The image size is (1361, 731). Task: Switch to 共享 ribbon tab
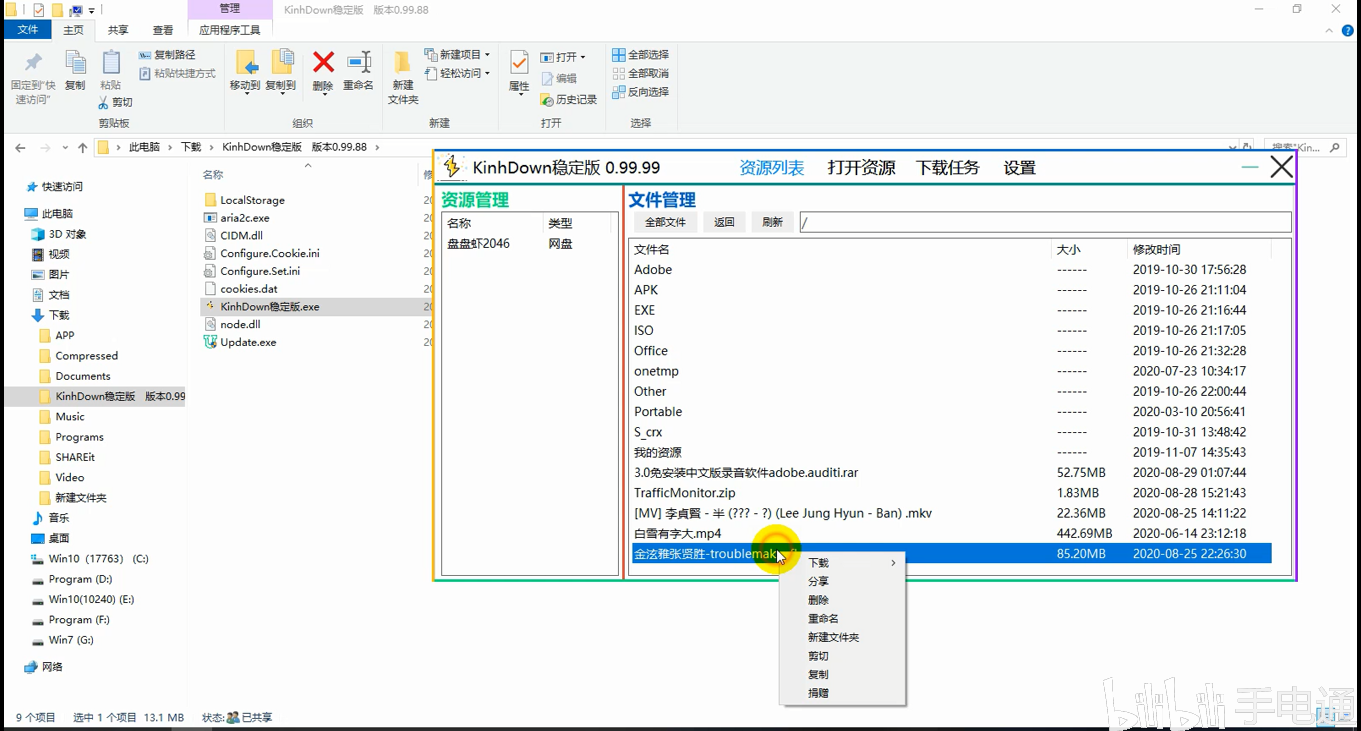tap(118, 30)
